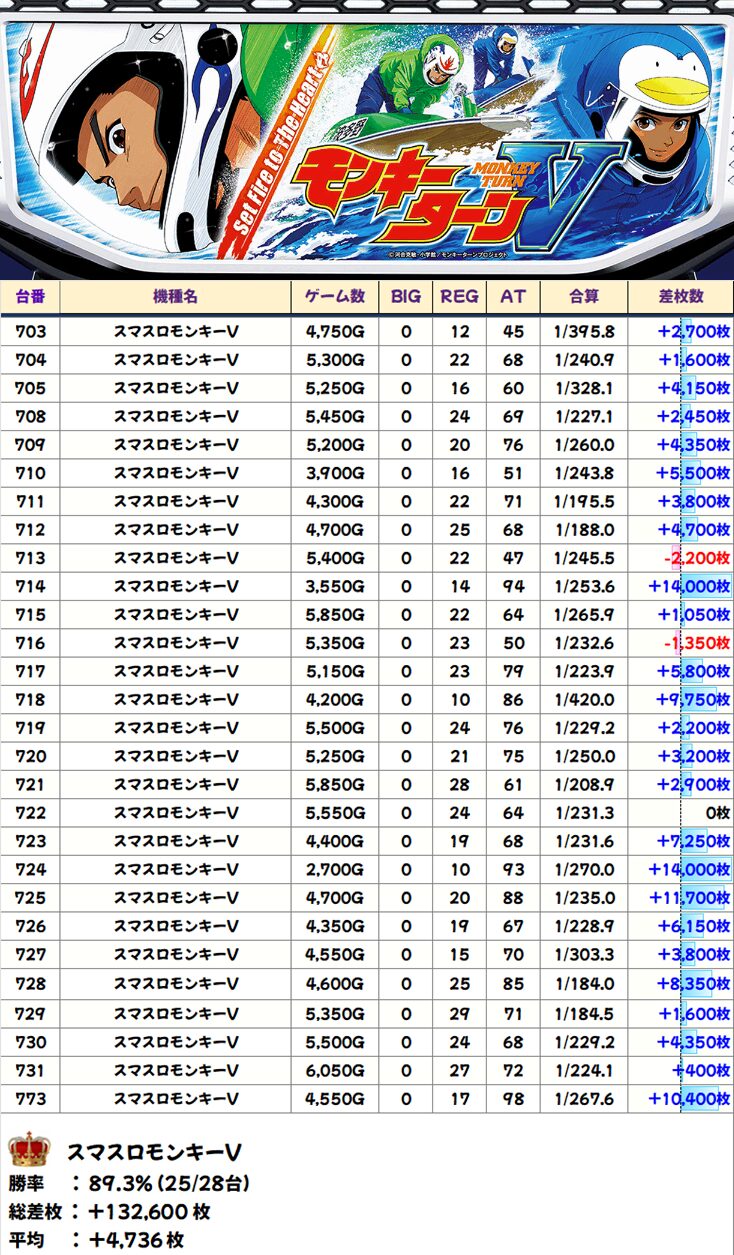Select machine number 722

pos(30,813)
